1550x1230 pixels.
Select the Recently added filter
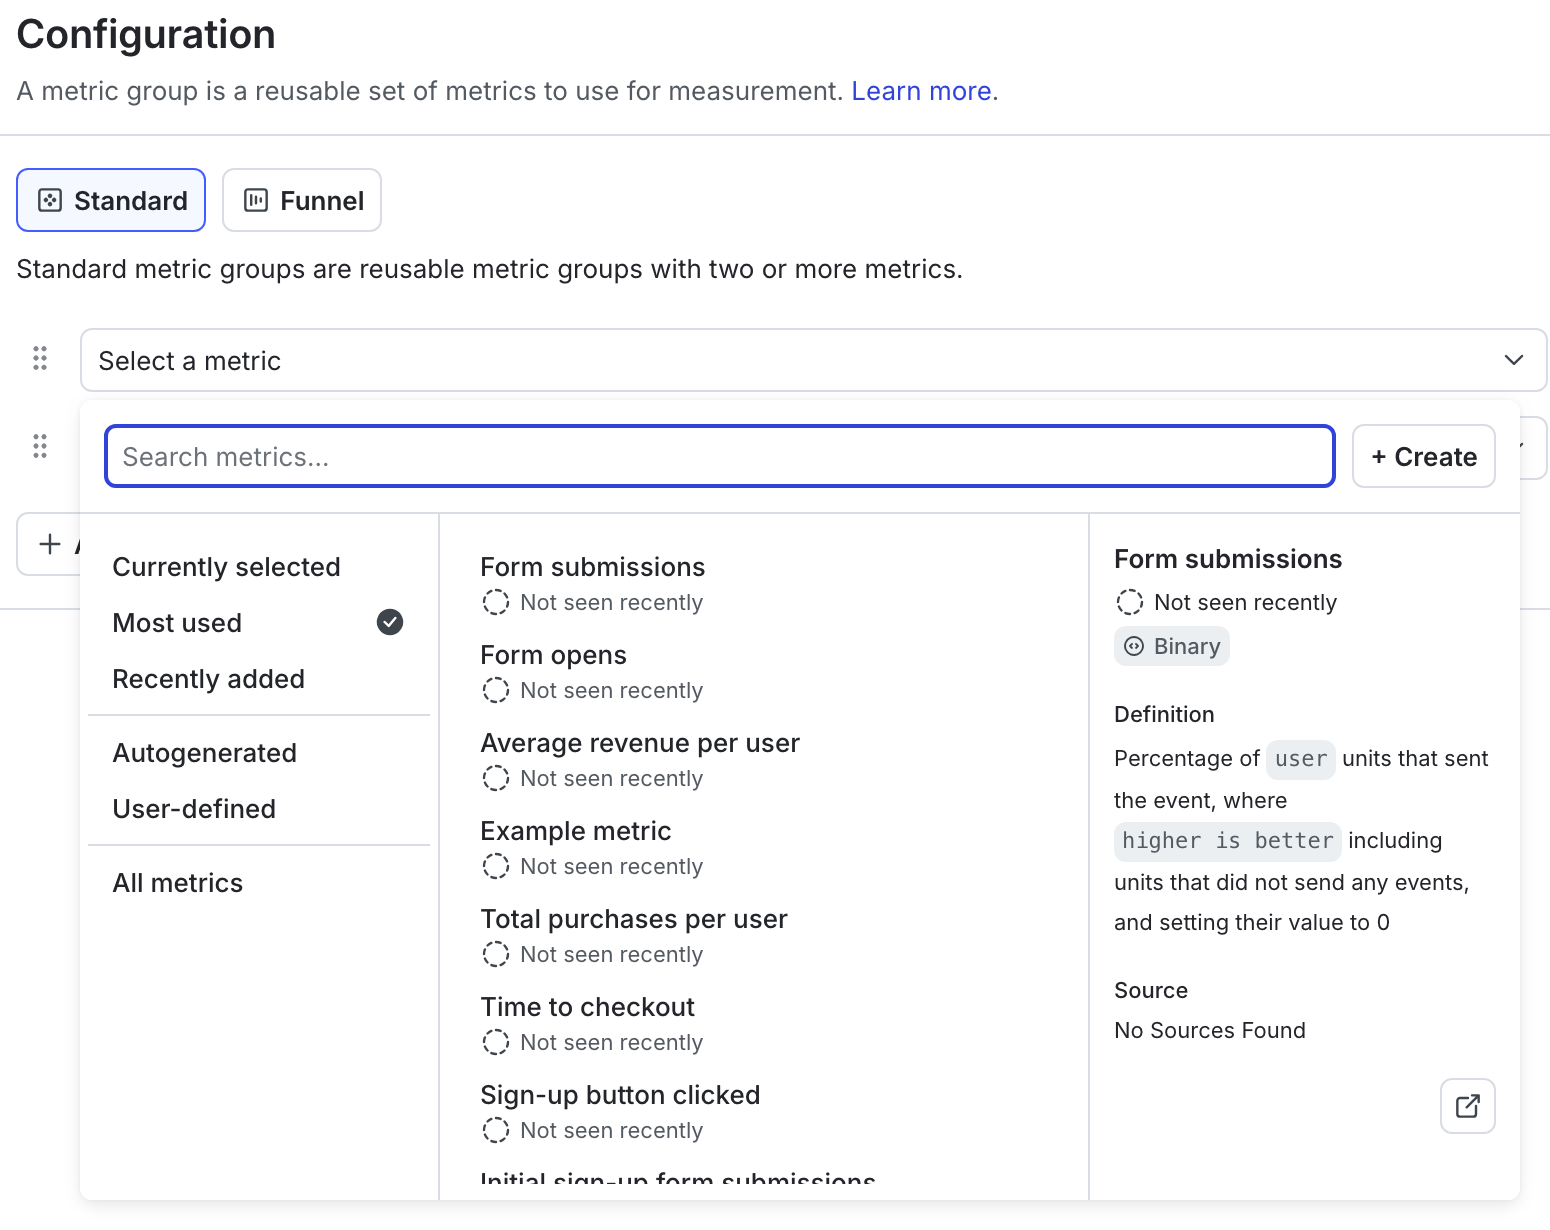[209, 679]
